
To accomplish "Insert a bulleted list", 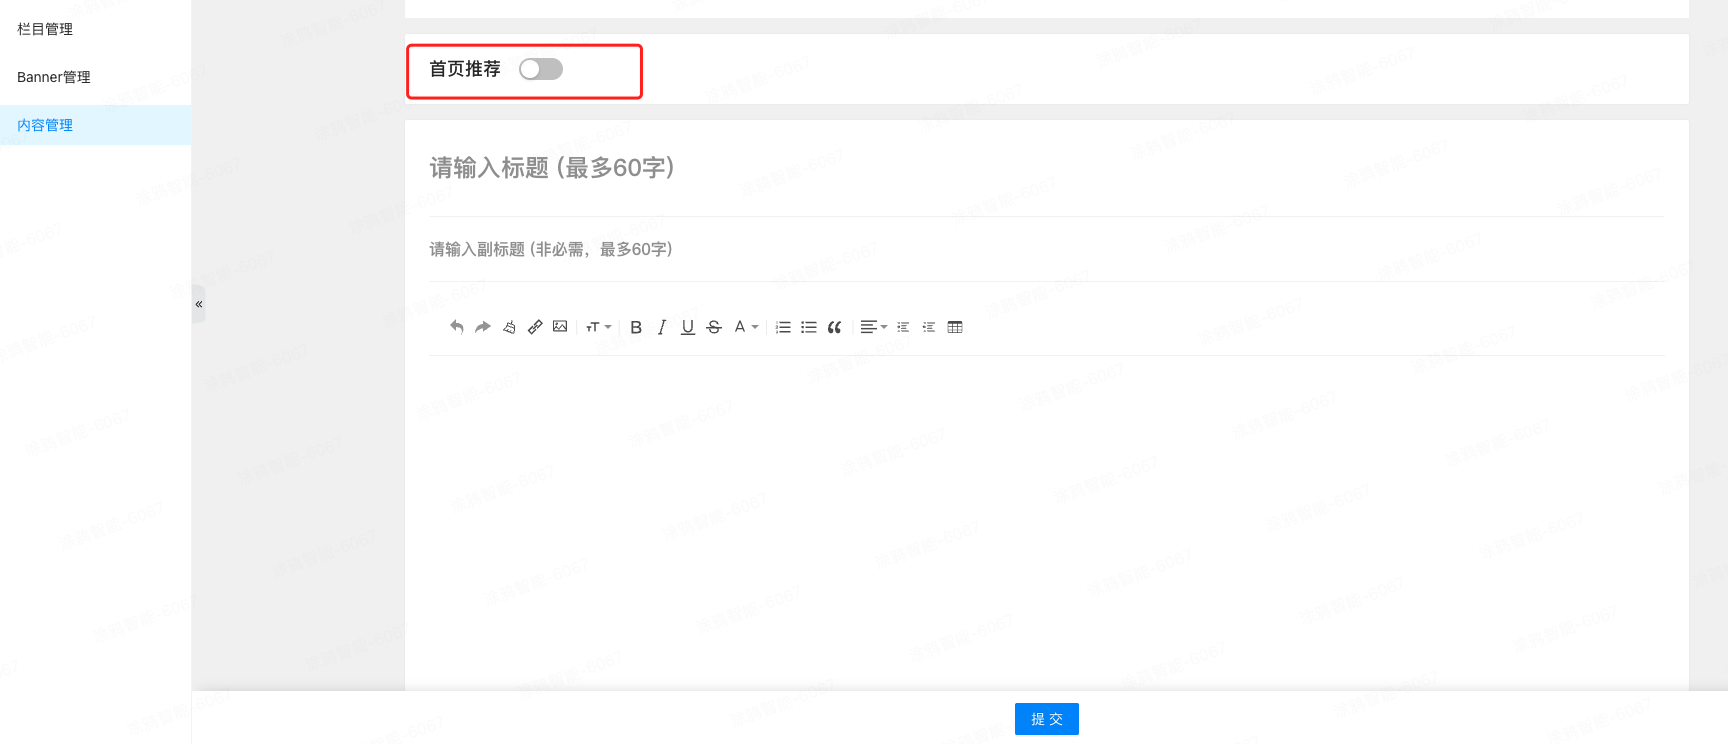I will (809, 327).
